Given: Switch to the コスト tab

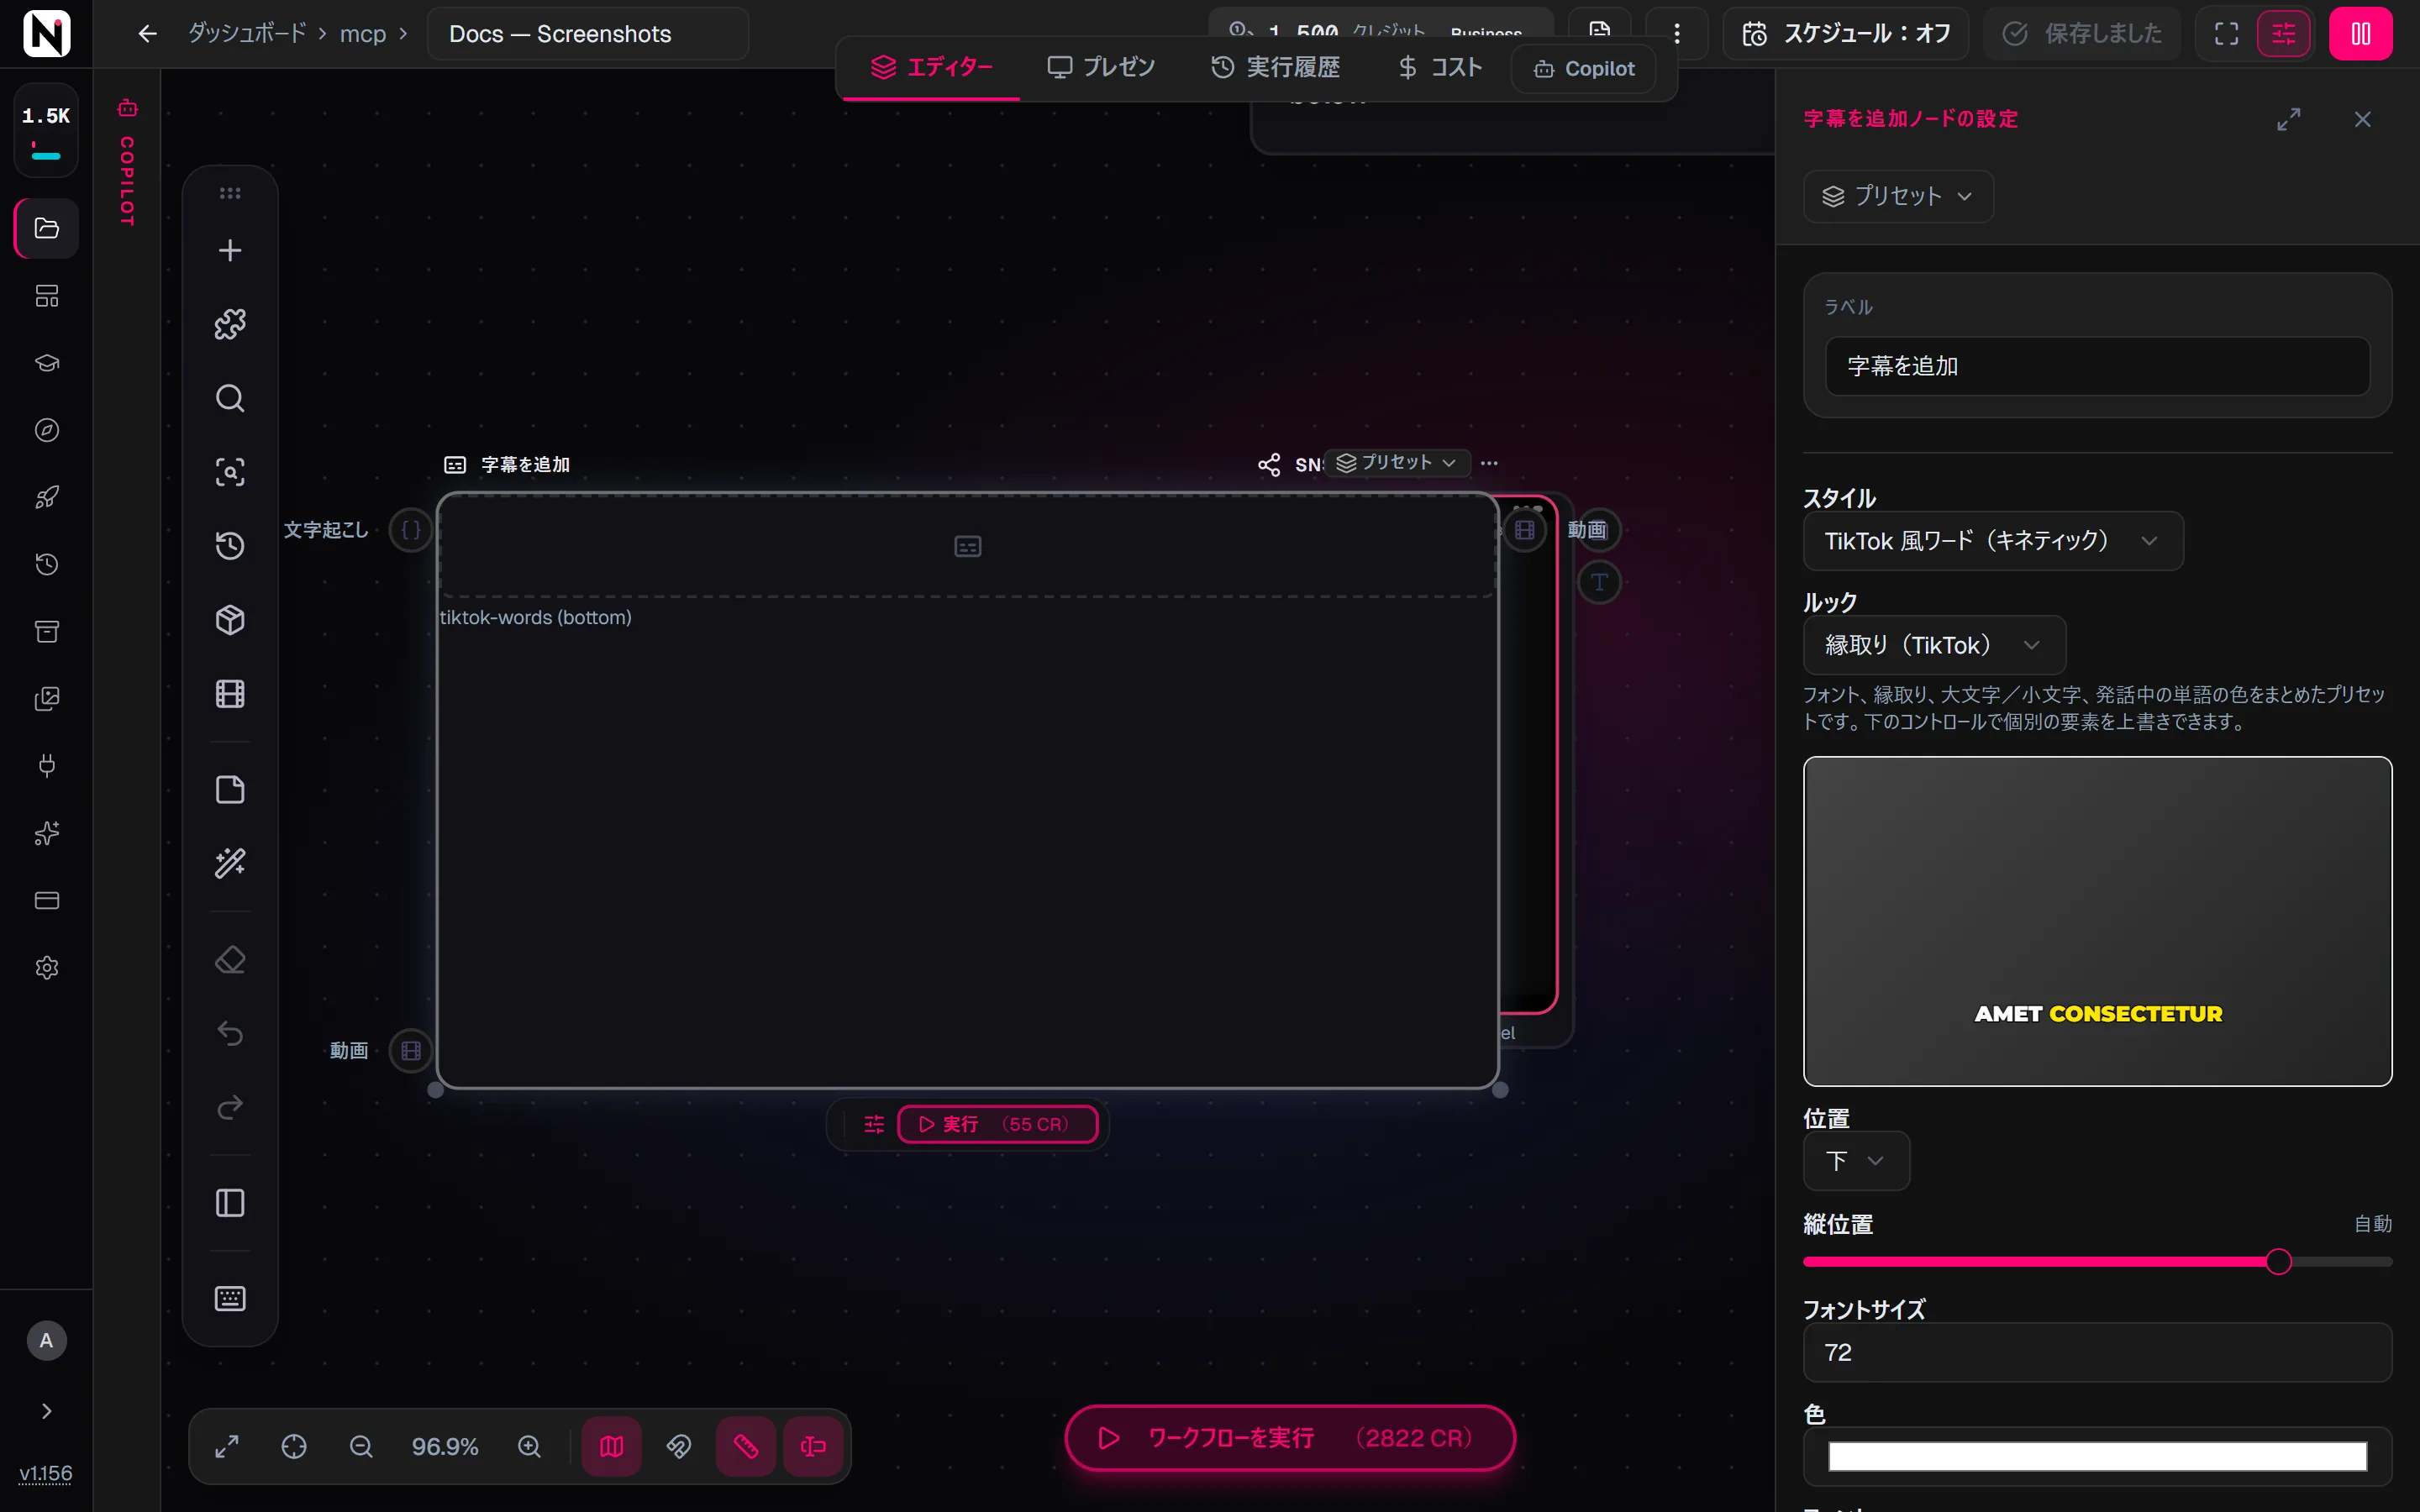Looking at the screenshot, I should click(x=1440, y=67).
